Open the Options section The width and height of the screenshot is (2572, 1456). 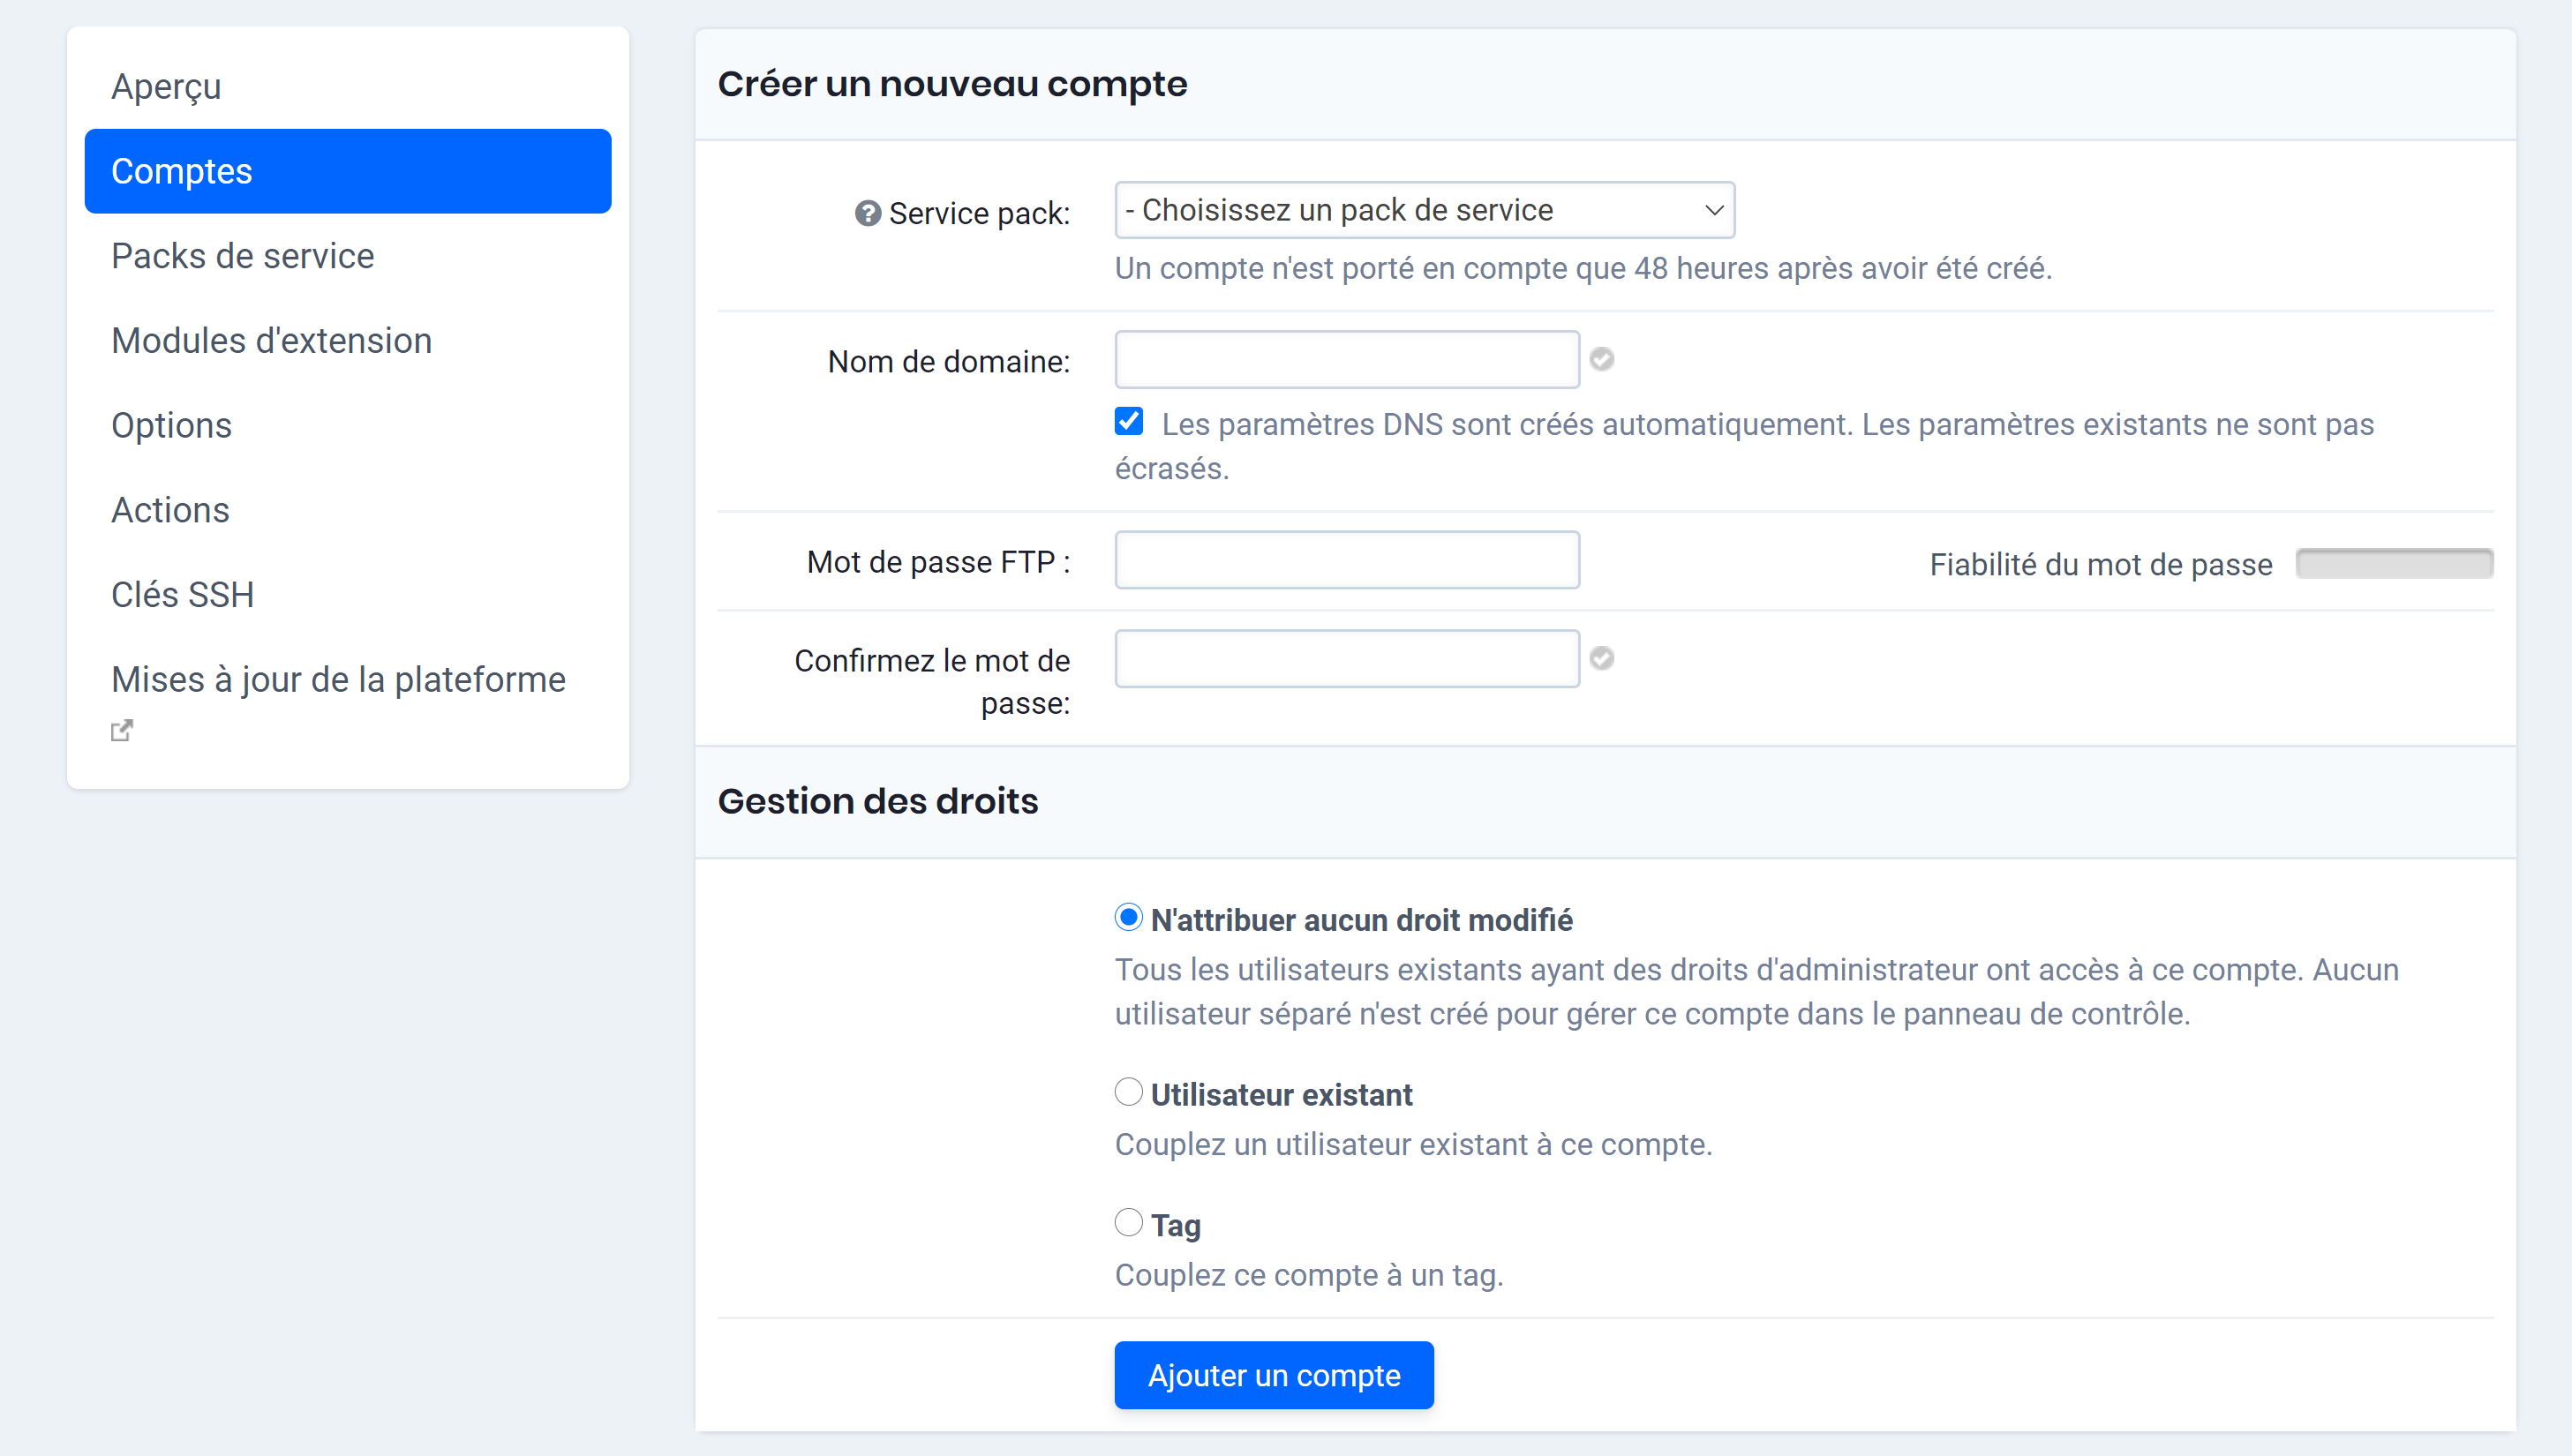[x=171, y=425]
